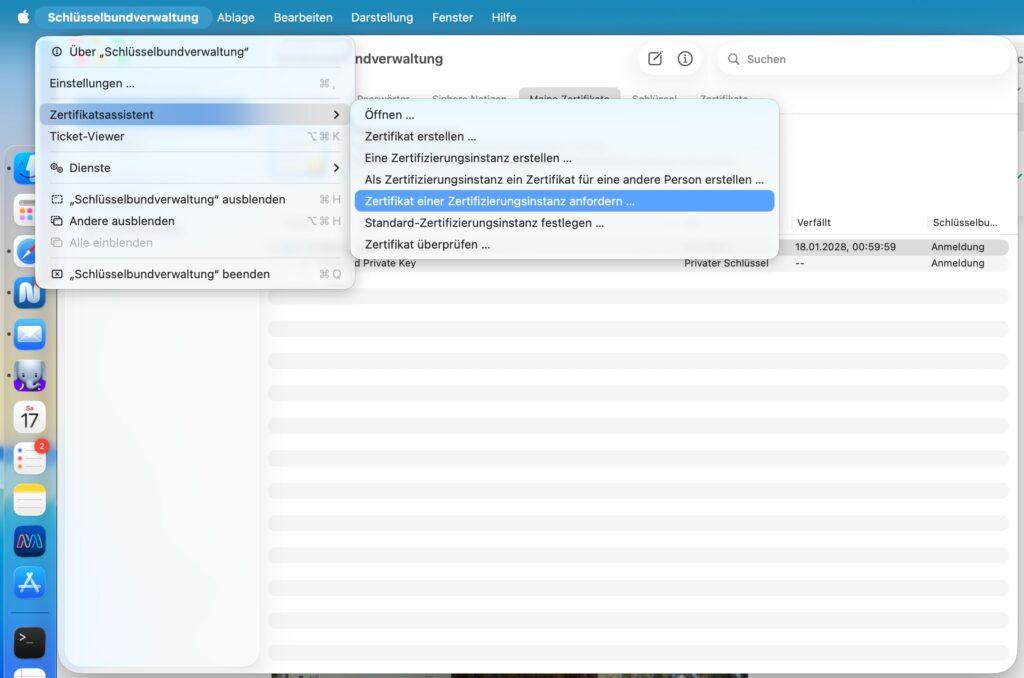Expand the Zertifikatsassistent submenu
The height and width of the screenshot is (678, 1024).
click(195, 115)
